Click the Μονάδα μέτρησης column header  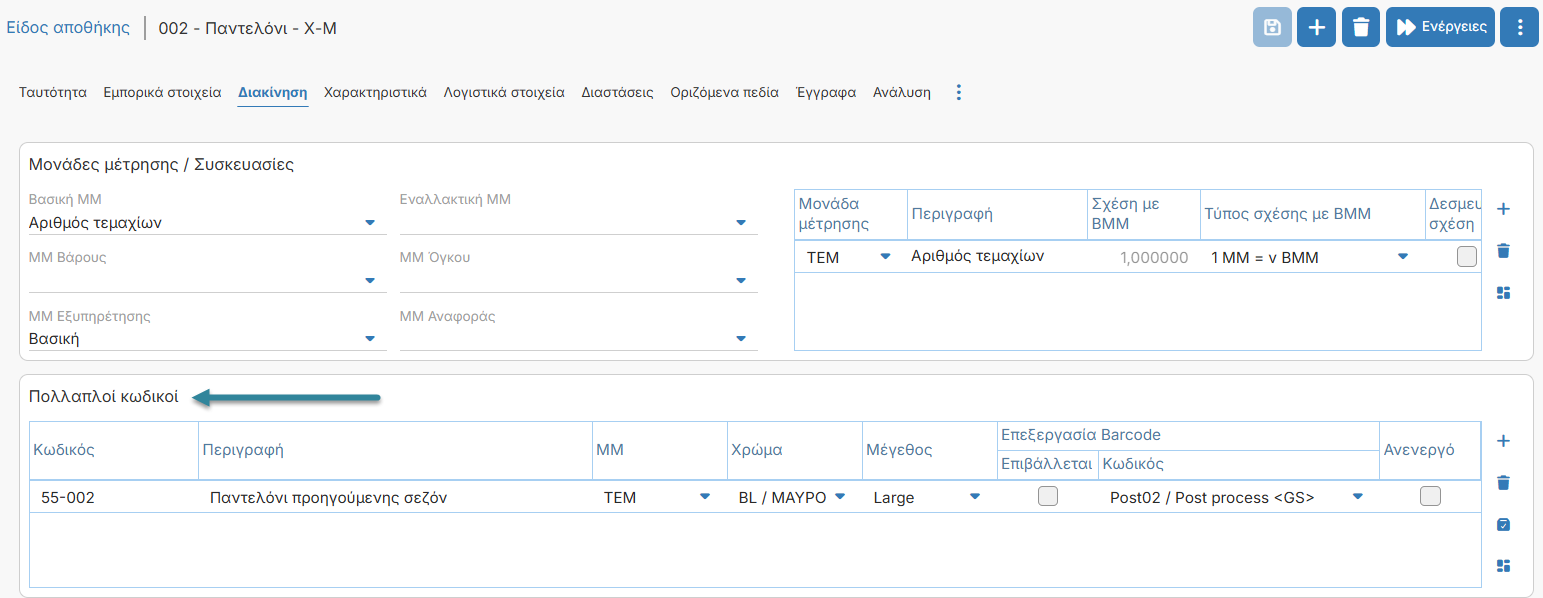click(x=851, y=214)
